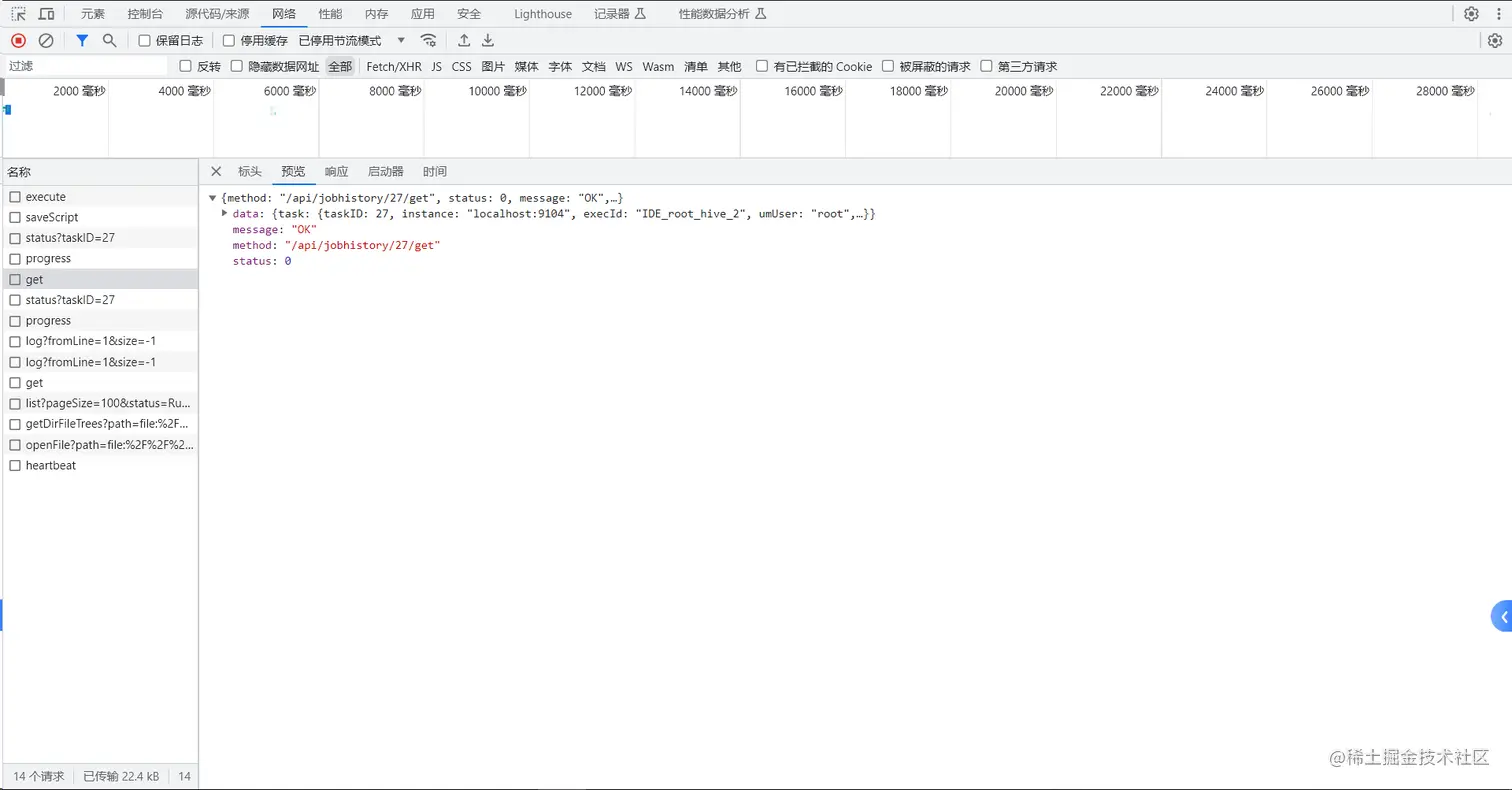
Task: Check blocked response cookies option
Action: pyautogui.click(x=762, y=66)
